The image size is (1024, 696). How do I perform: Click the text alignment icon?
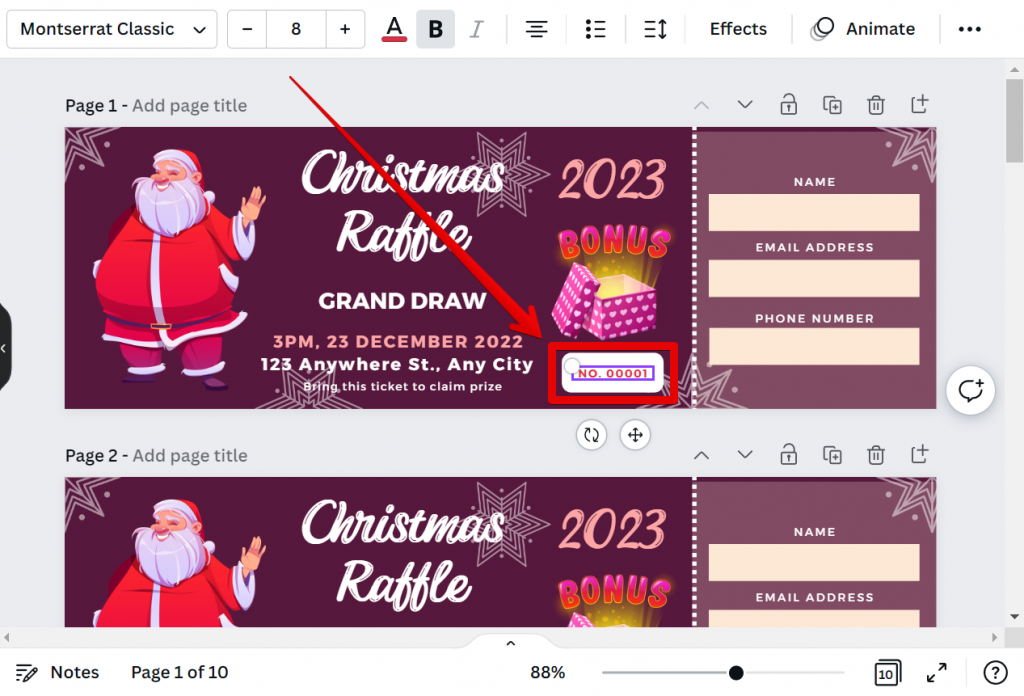[536, 29]
